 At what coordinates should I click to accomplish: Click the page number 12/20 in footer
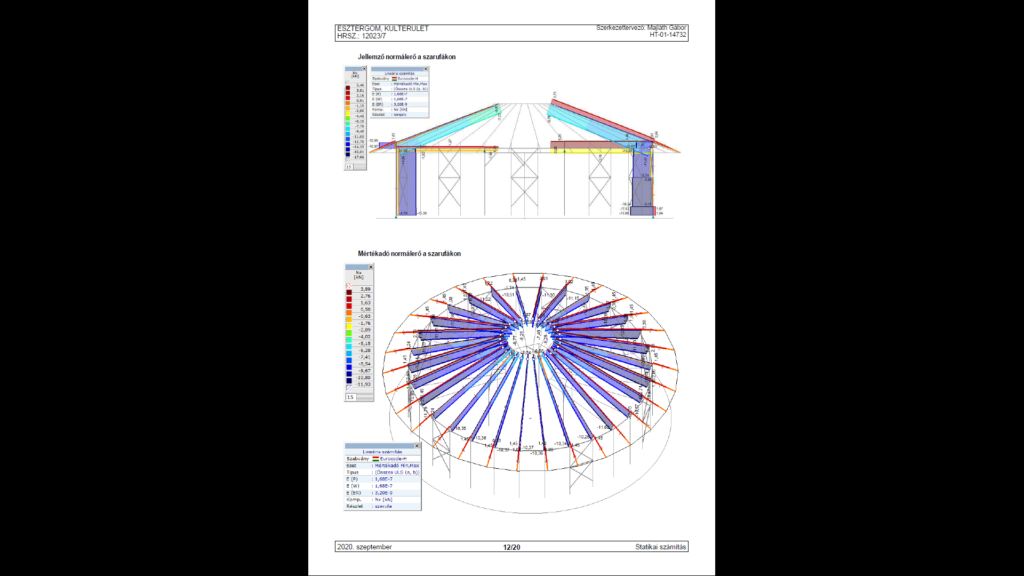pos(511,547)
